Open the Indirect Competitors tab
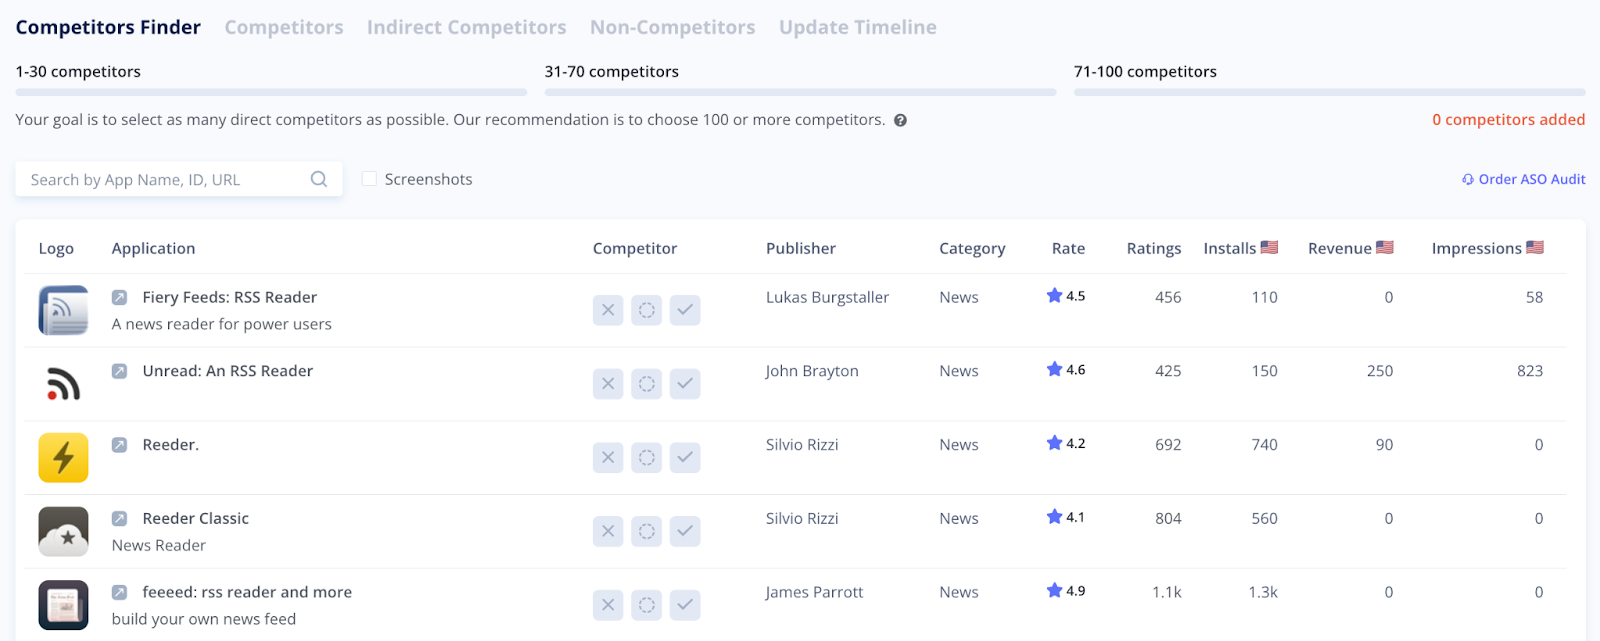The width and height of the screenshot is (1600, 641). point(466,27)
